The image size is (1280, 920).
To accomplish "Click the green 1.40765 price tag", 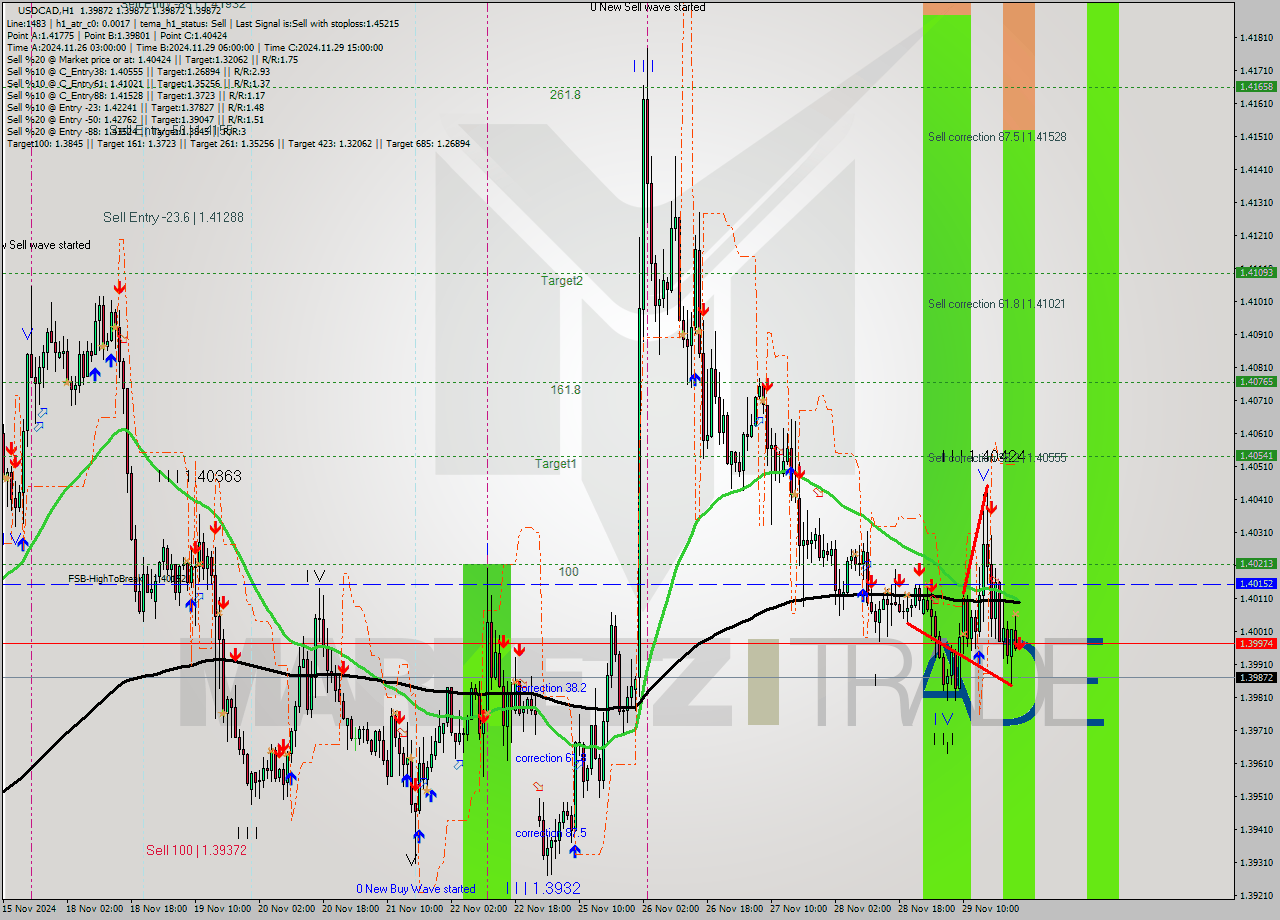I will [x=1256, y=381].
